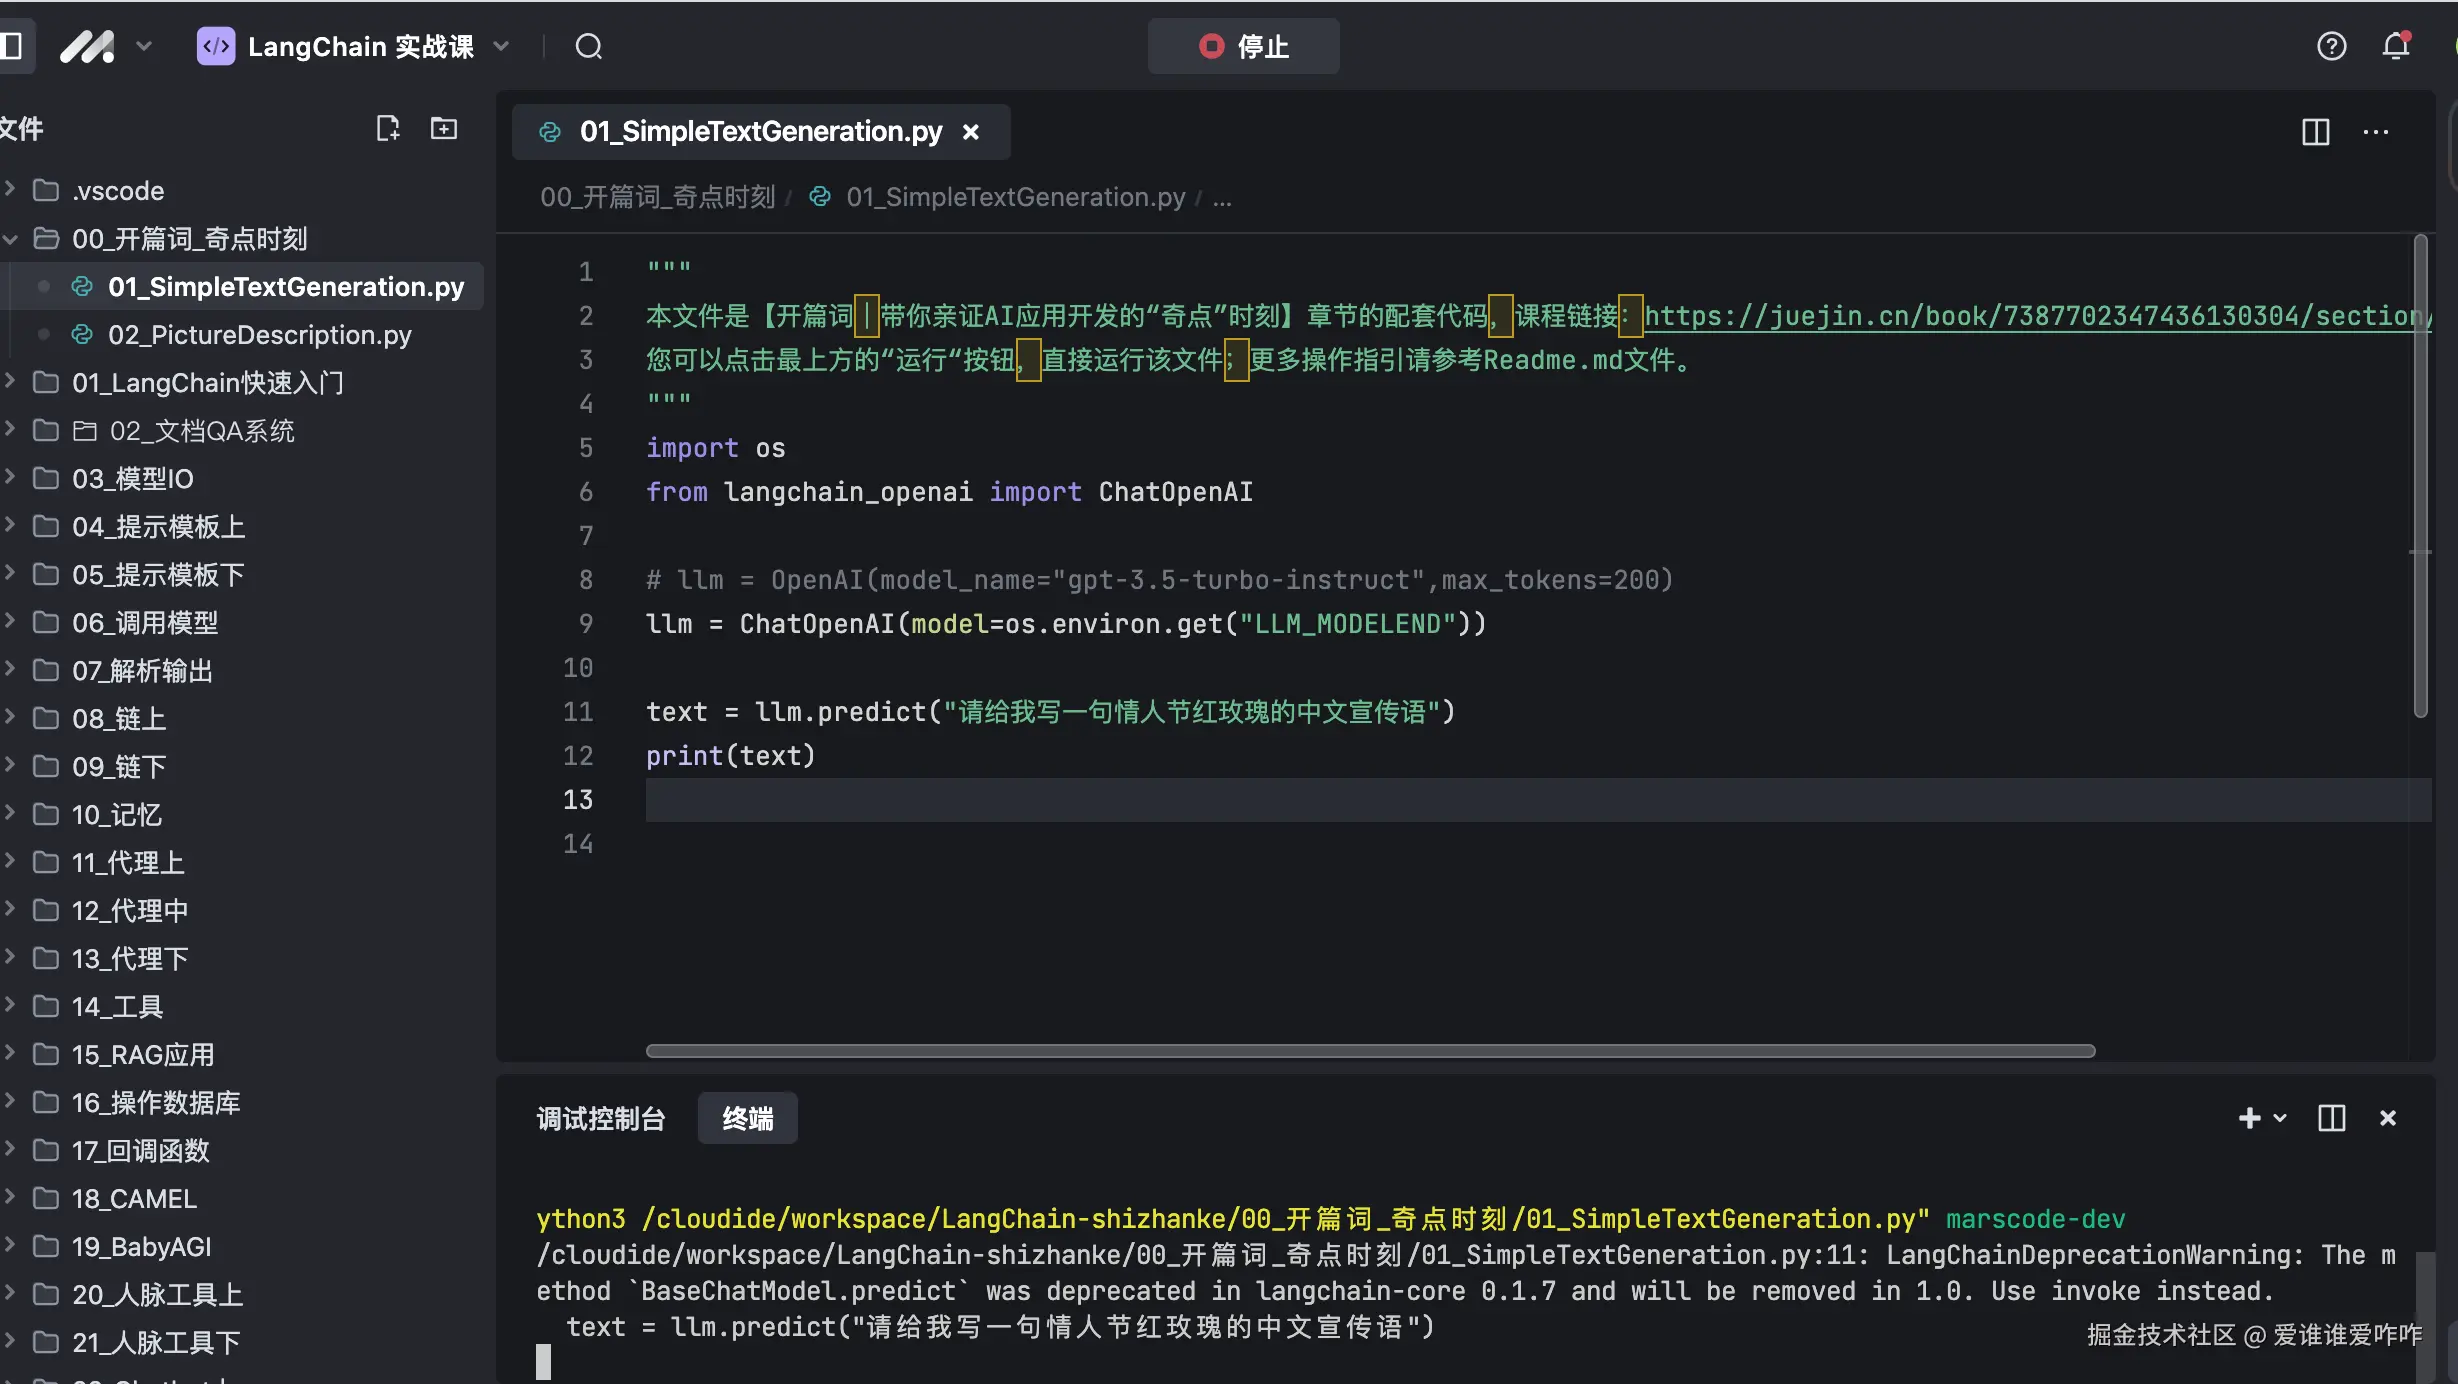This screenshot has width=2458, height=1384.
Task: Add a new terminal with the plus icon
Action: click(x=2249, y=1118)
